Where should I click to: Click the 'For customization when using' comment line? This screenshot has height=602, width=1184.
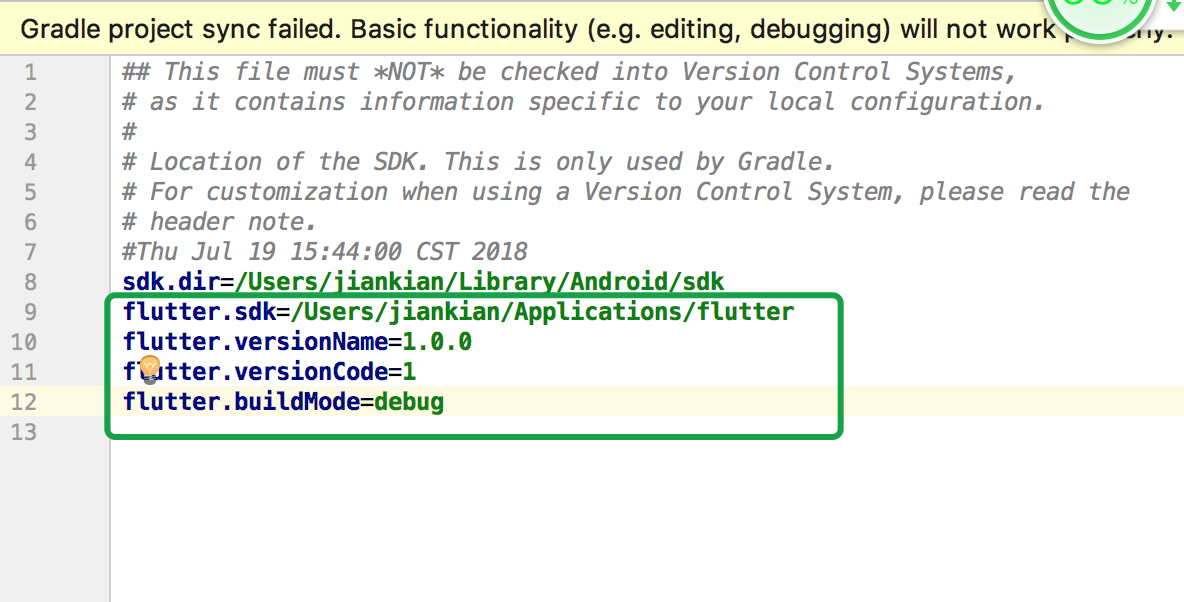click(626, 192)
